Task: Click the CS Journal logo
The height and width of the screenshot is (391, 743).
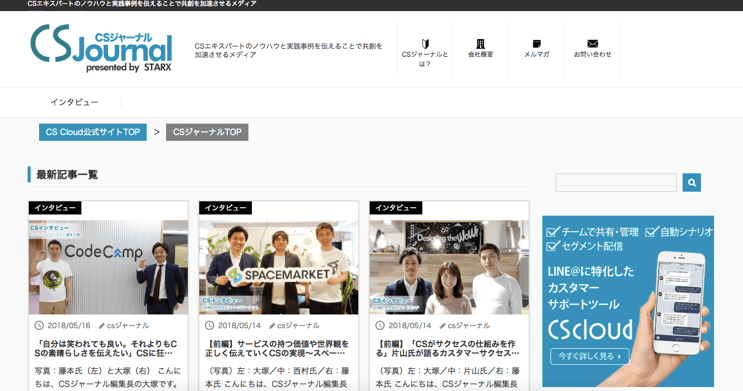Action: (x=101, y=48)
